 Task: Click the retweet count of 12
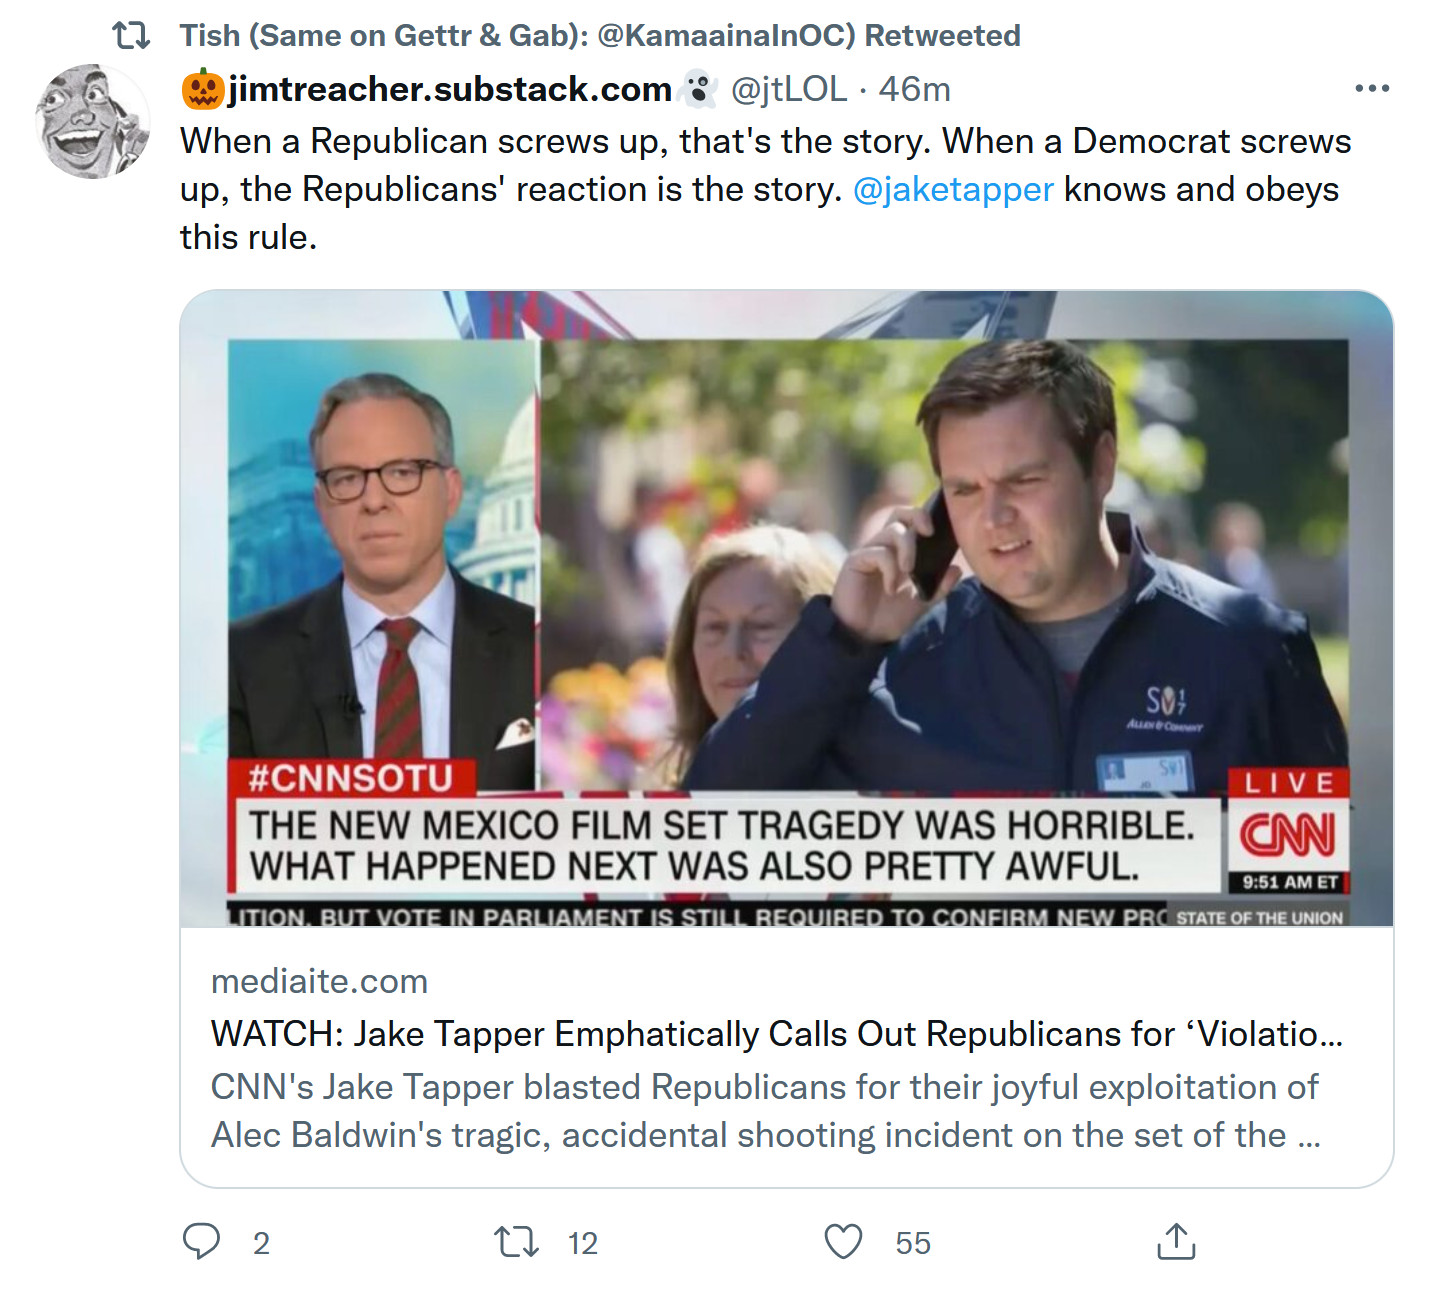[x=582, y=1243]
